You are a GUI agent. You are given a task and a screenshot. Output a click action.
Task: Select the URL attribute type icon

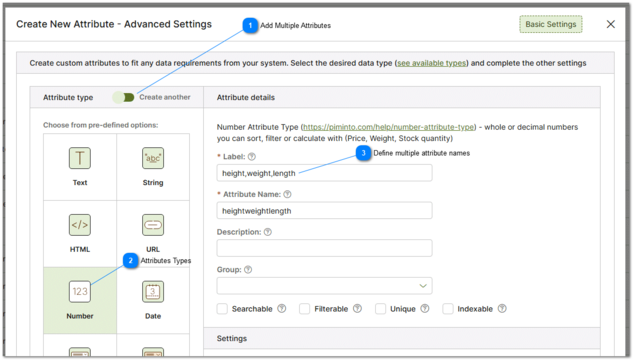coord(153,225)
